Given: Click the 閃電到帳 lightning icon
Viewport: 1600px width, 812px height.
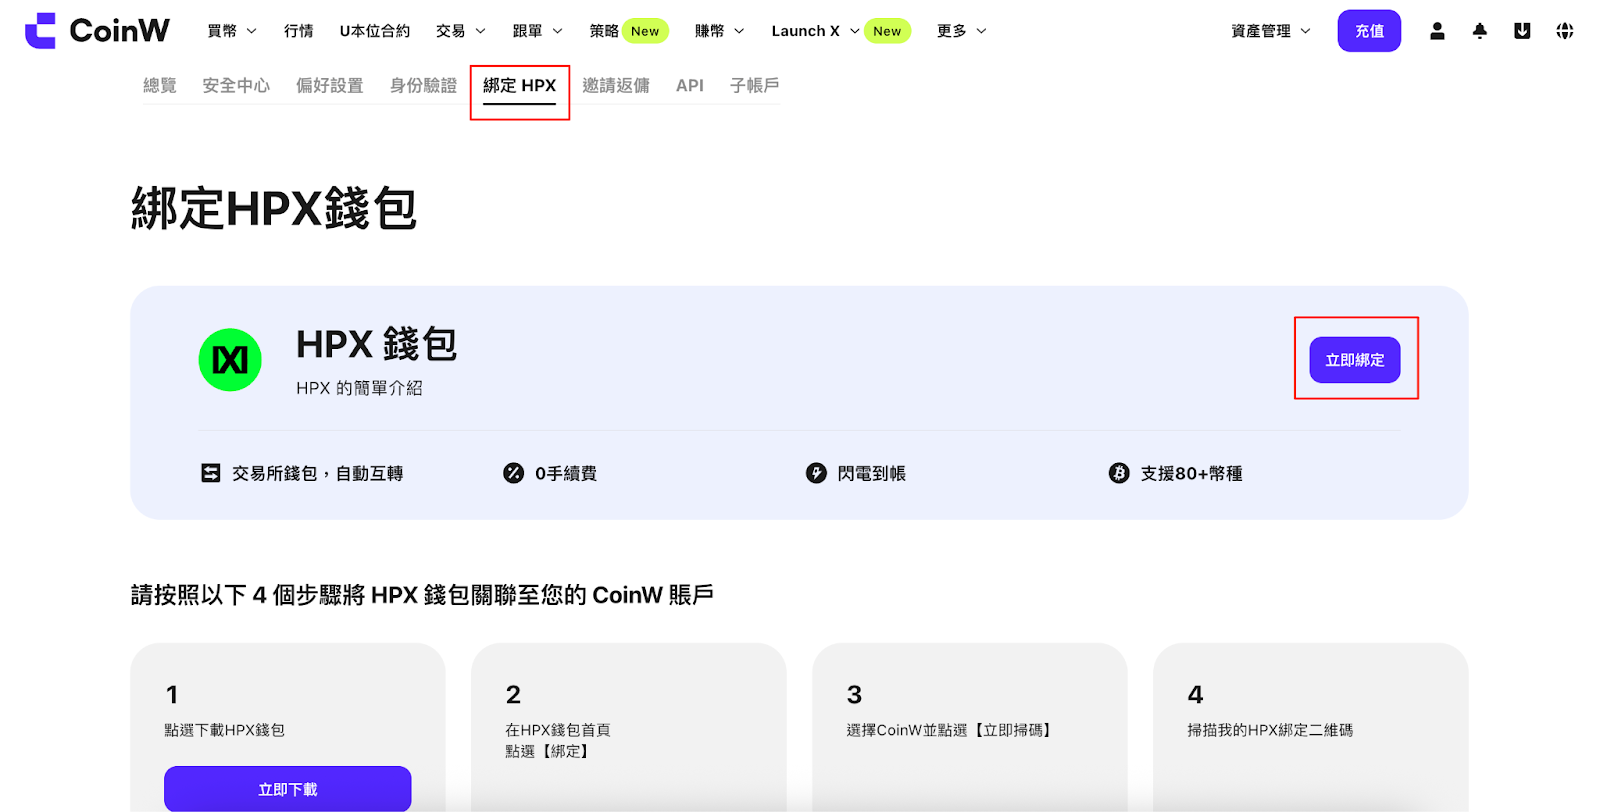Looking at the screenshot, I should (816, 473).
